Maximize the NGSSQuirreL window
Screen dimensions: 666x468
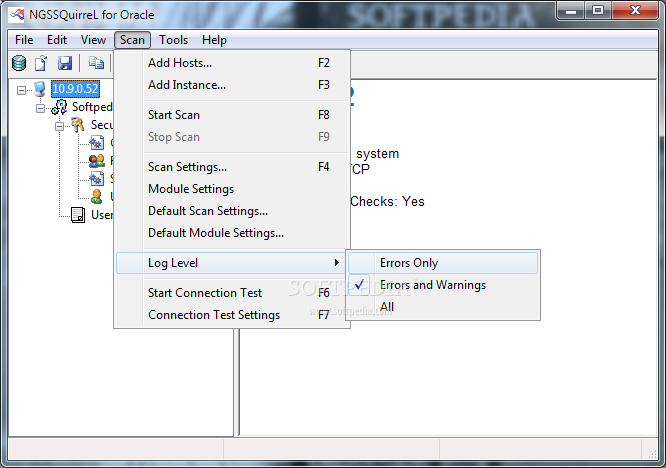point(598,10)
